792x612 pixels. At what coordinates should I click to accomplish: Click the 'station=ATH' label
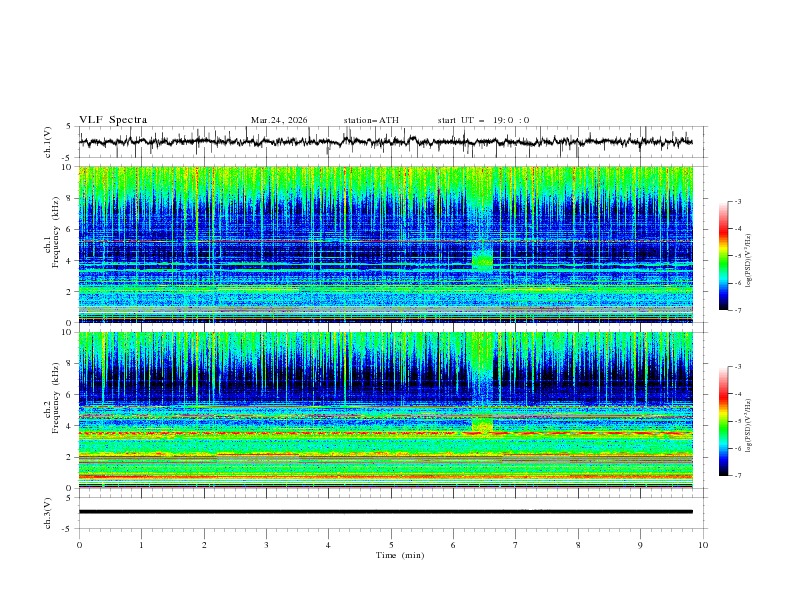tap(371, 120)
